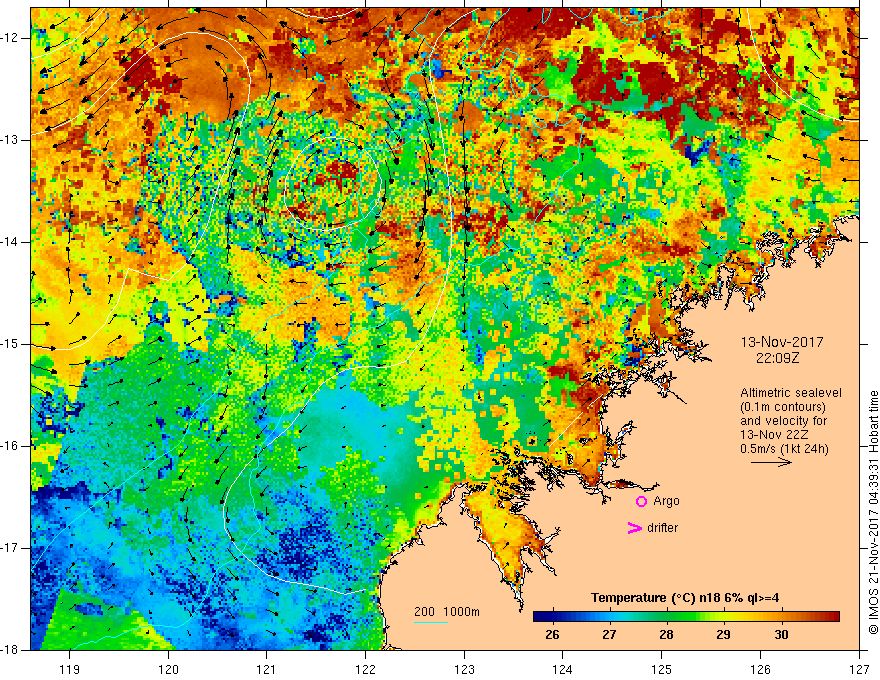
Task: Click the latitude axis label -16
Action: tap(10, 446)
